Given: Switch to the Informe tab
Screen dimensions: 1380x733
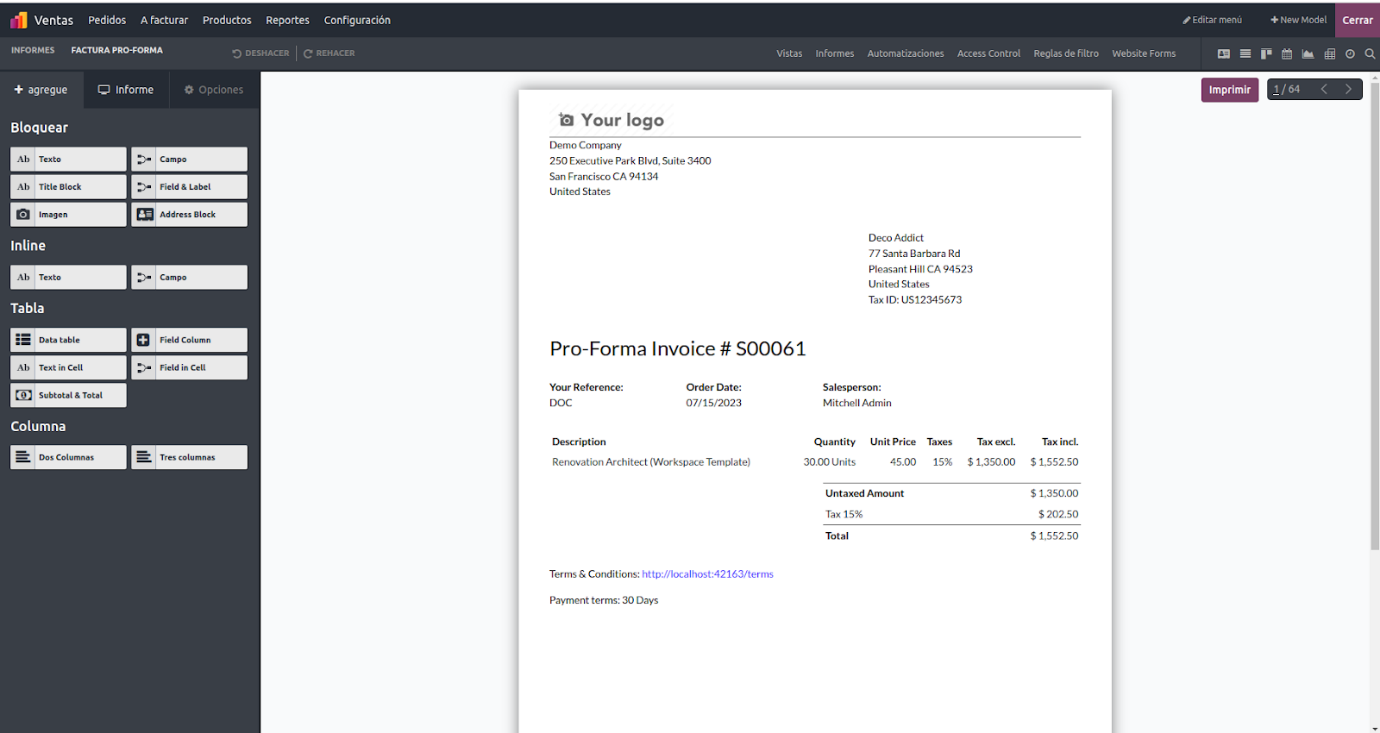Looking at the screenshot, I should [x=126, y=90].
